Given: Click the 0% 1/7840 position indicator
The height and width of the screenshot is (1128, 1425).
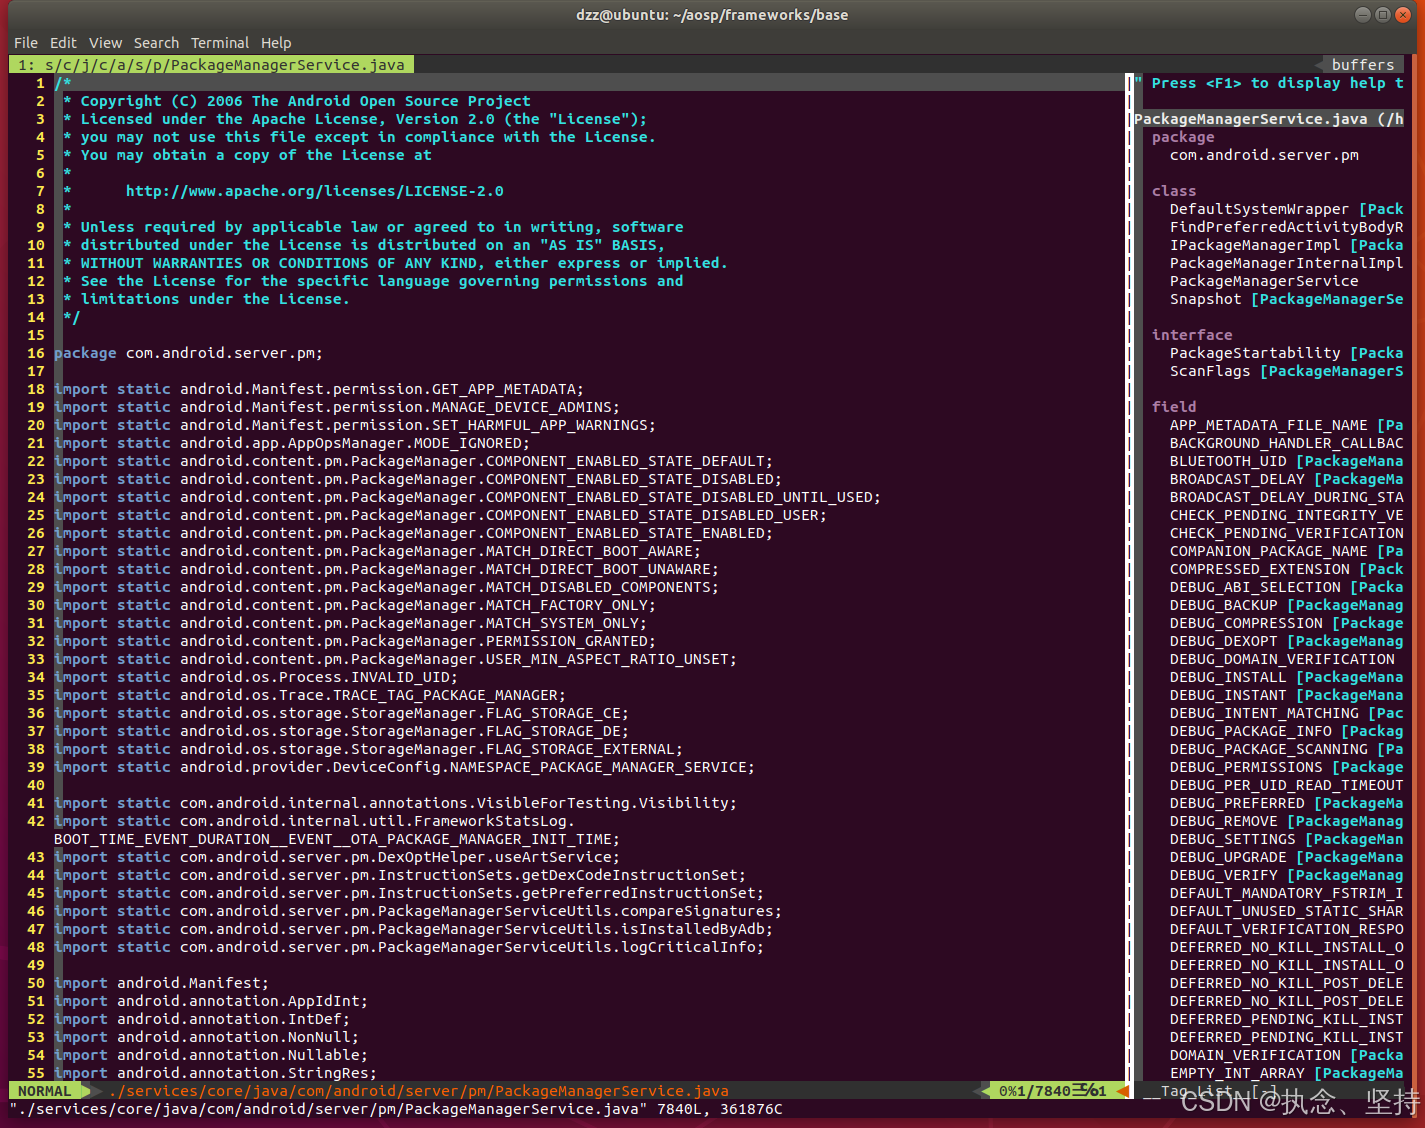Looking at the screenshot, I should [1052, 1091].
